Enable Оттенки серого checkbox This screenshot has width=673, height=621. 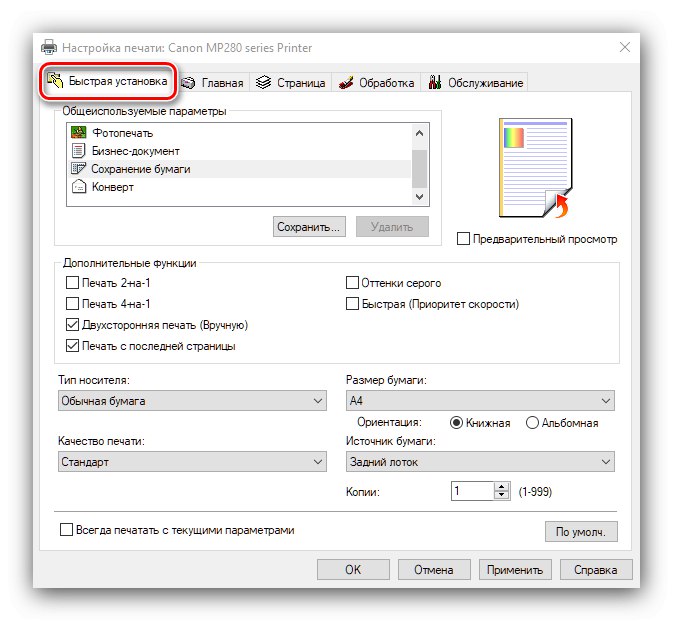coord(352,282)
